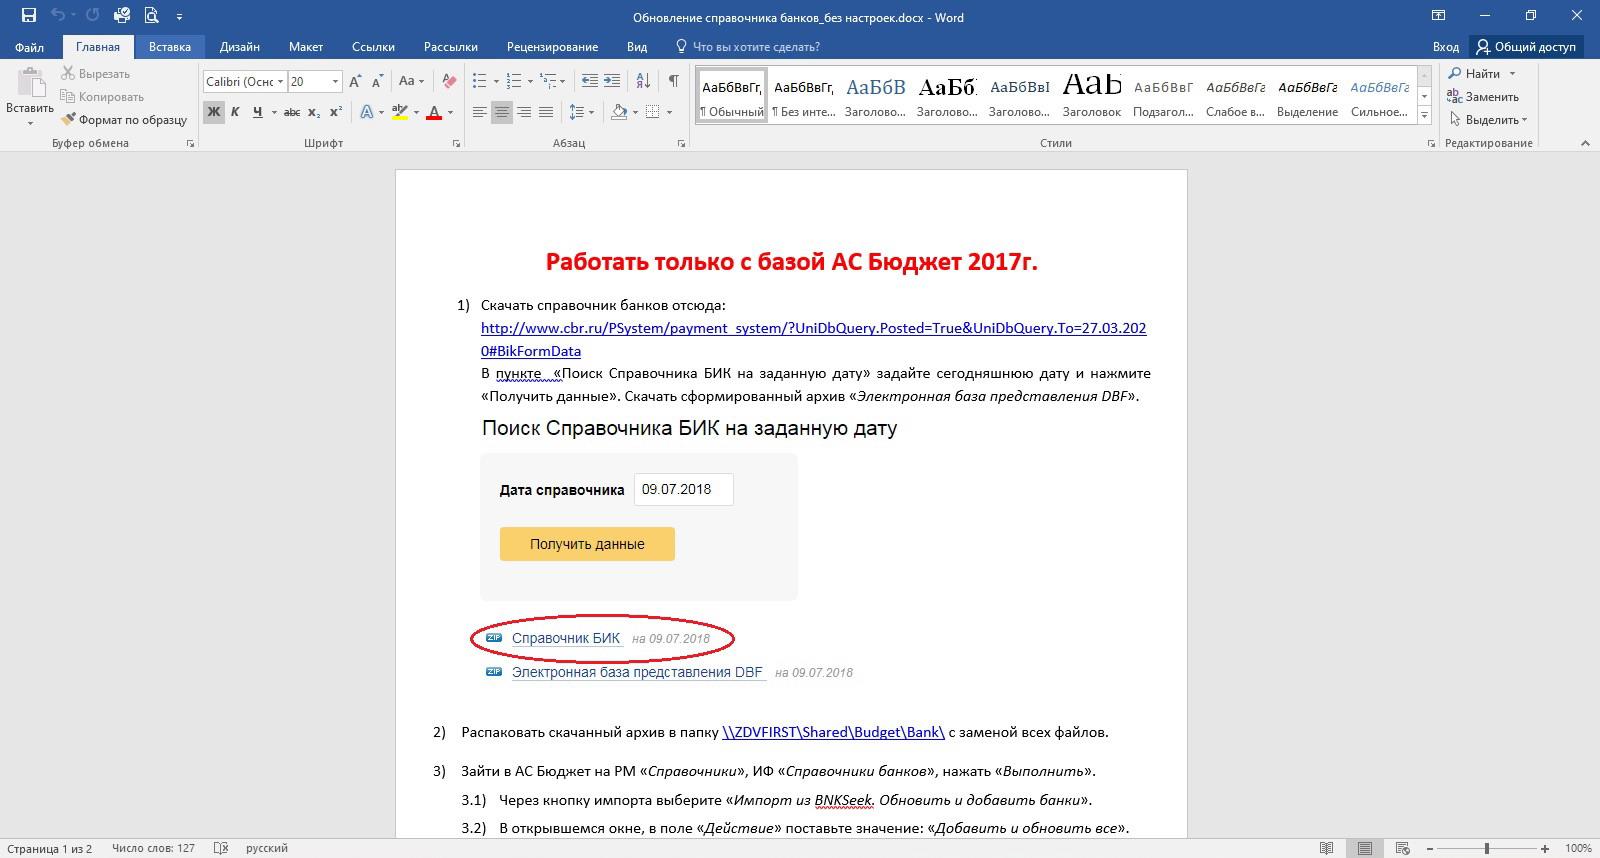Sort text with the A-Я sort icon
1600x858 pixels.
pos(643,82)
